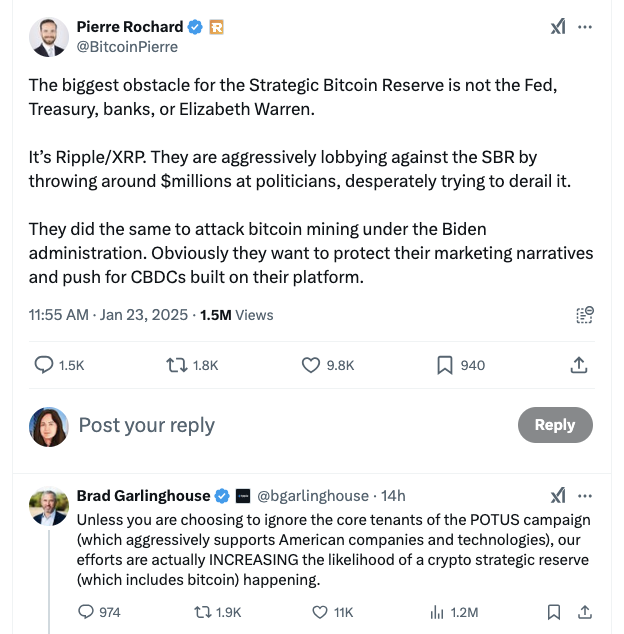624x634 pixels.
Task: View analytics of Brad's reply
Action: (x=437, y=612)
